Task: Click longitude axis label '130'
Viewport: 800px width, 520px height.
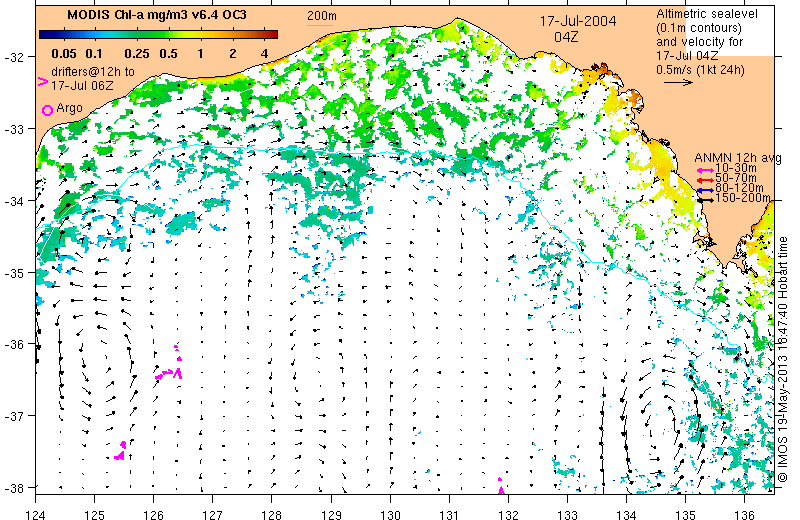Action: point(390,514)
